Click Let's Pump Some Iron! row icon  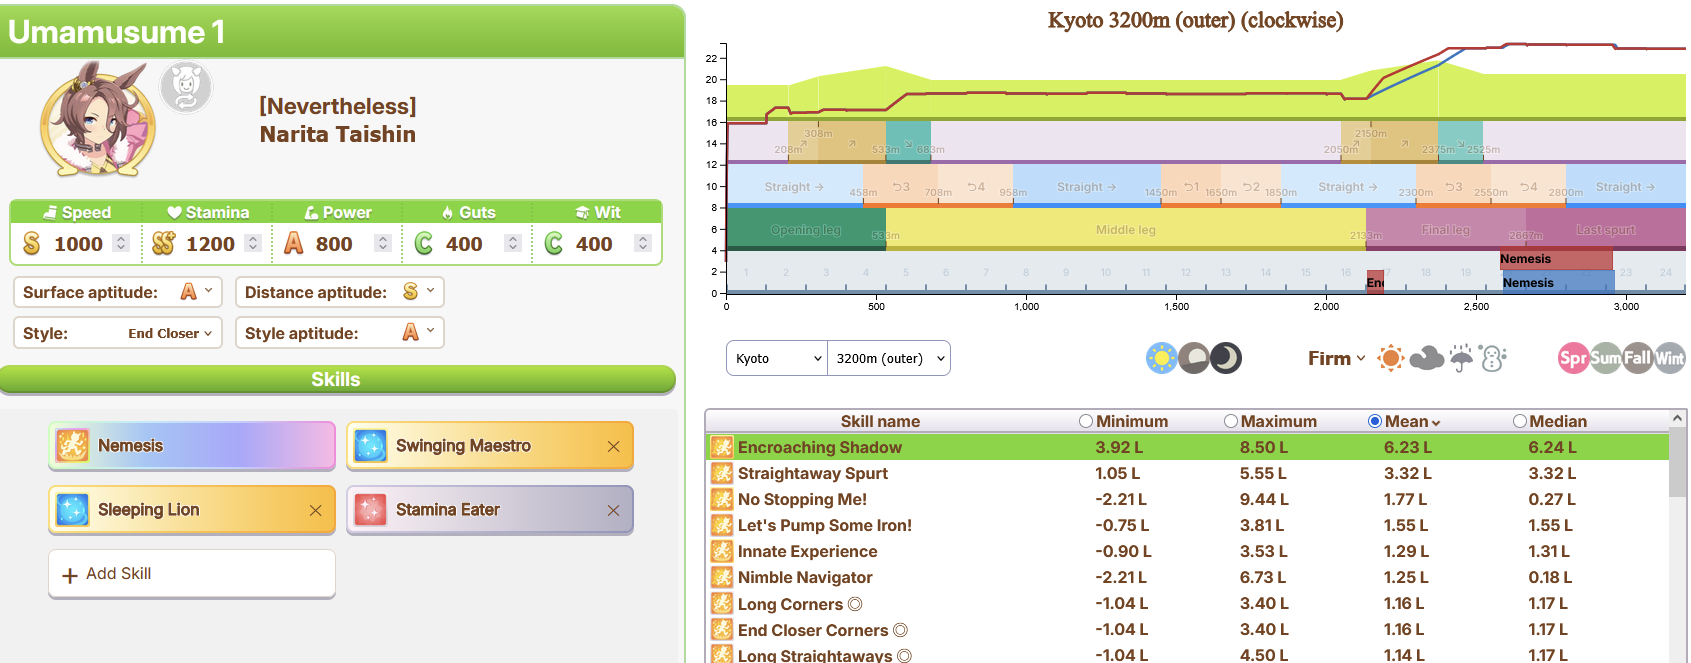(722, 525)
